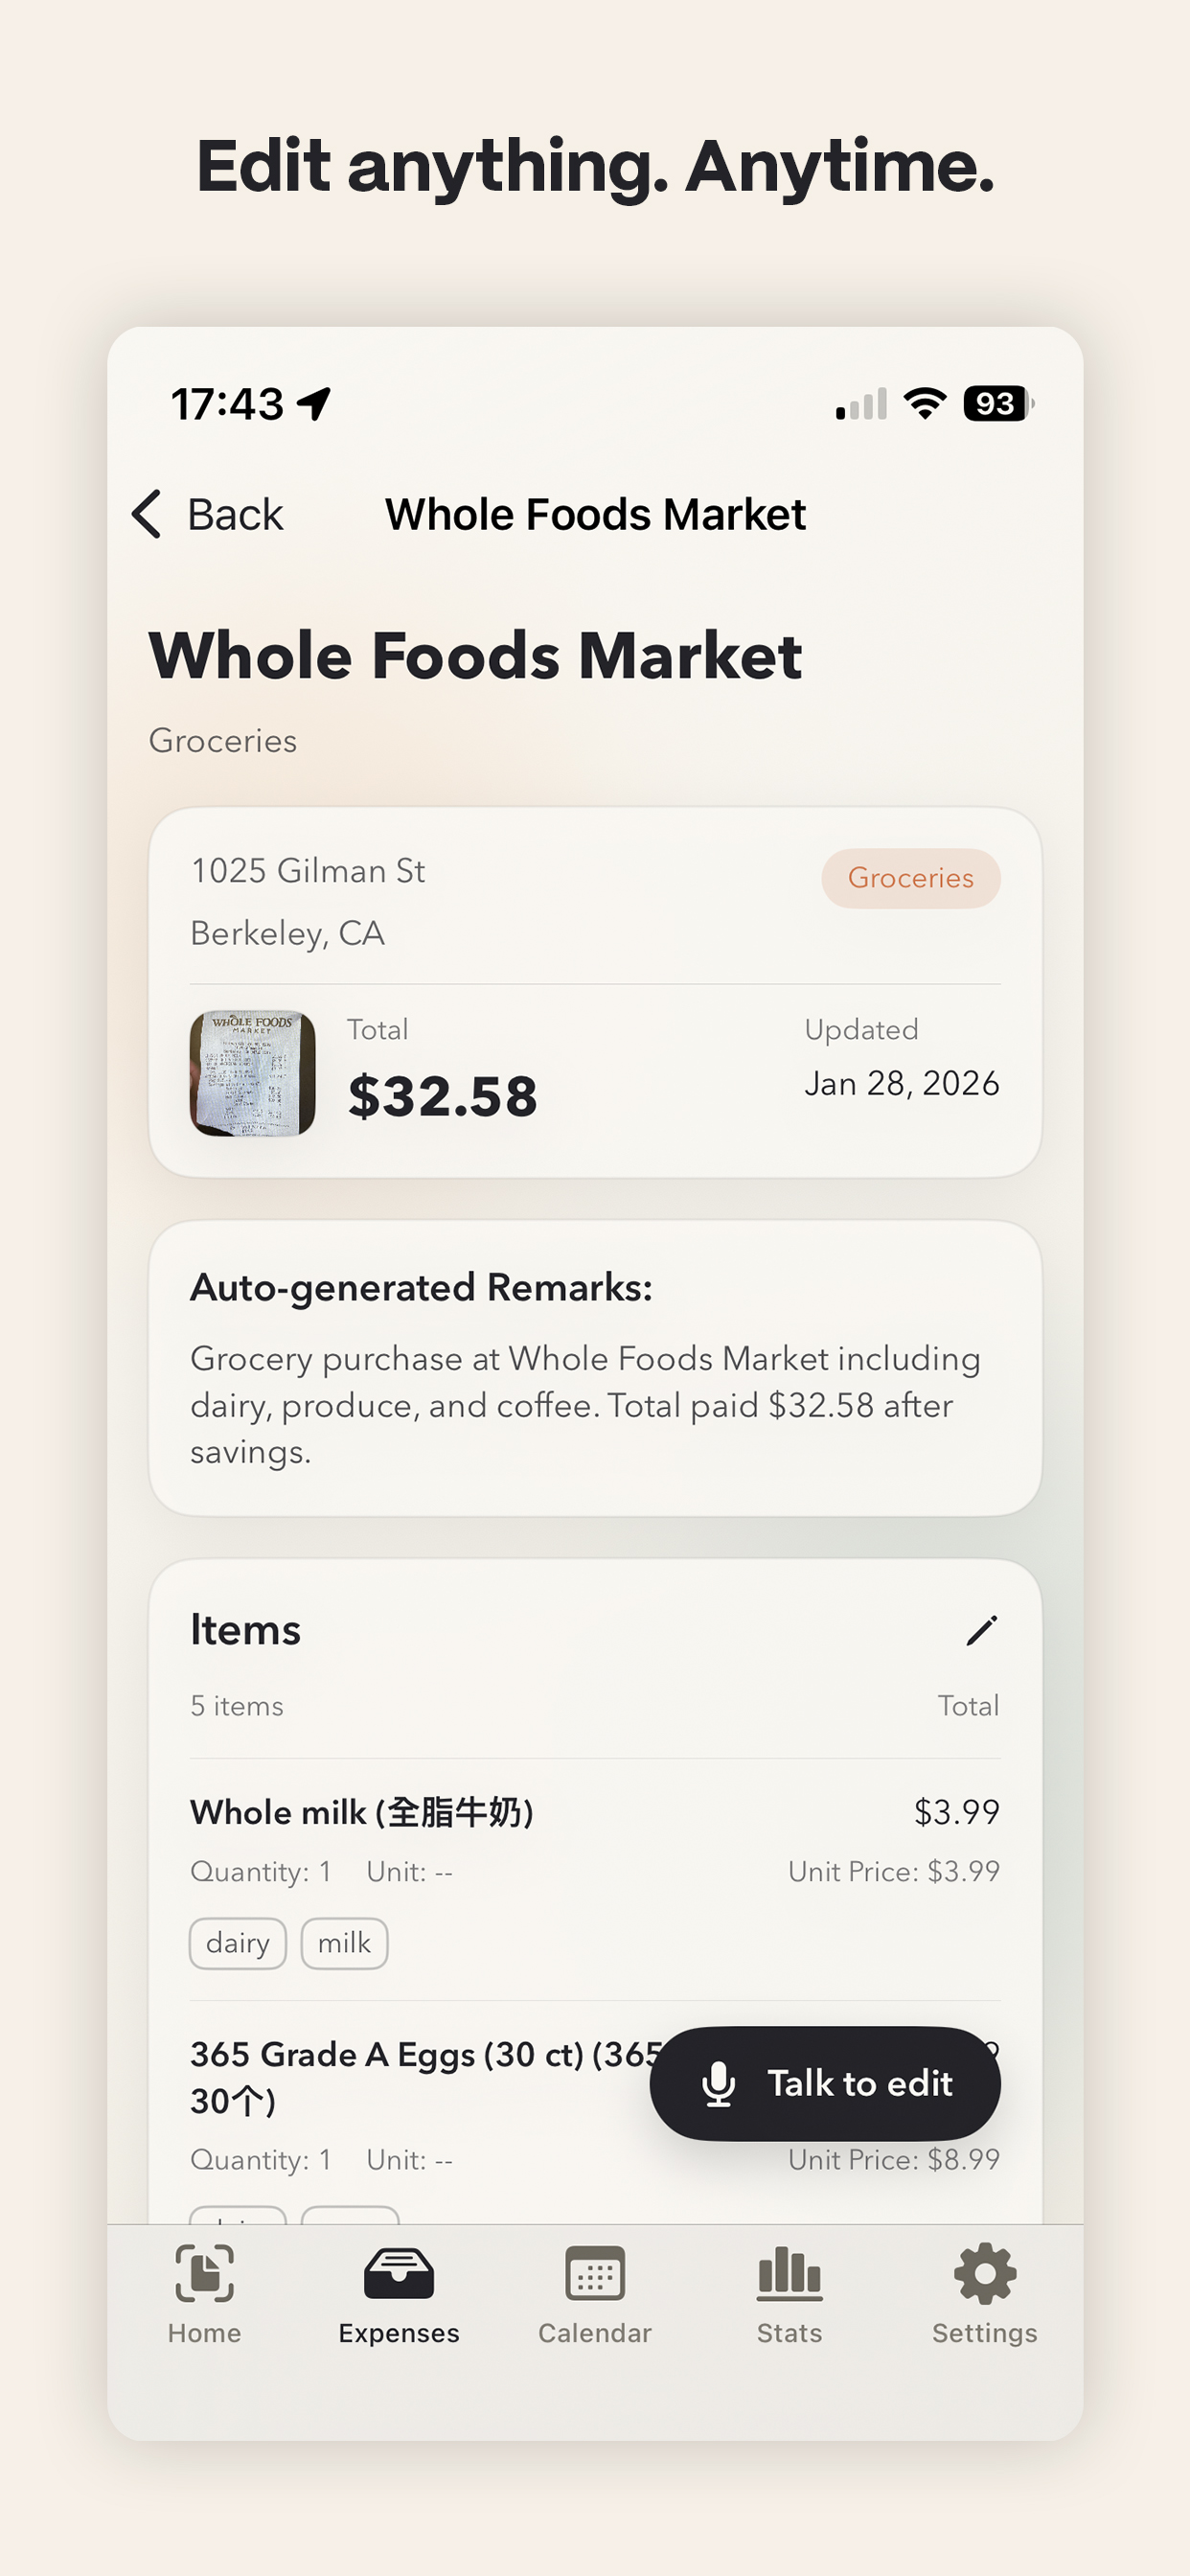The height and width of the screenshot is (2576, 1190).
Task: Edit items with the pencil icon
Action: coord(981,1630)
